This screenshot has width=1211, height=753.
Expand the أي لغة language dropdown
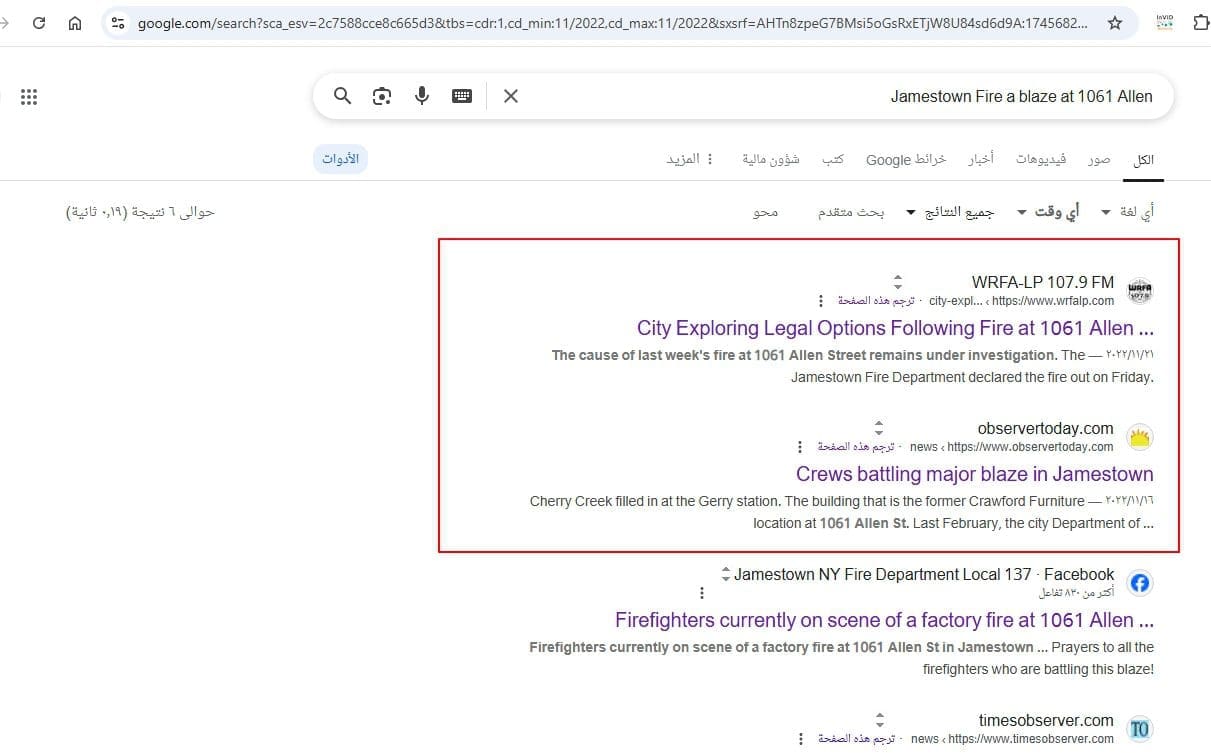1127,212
